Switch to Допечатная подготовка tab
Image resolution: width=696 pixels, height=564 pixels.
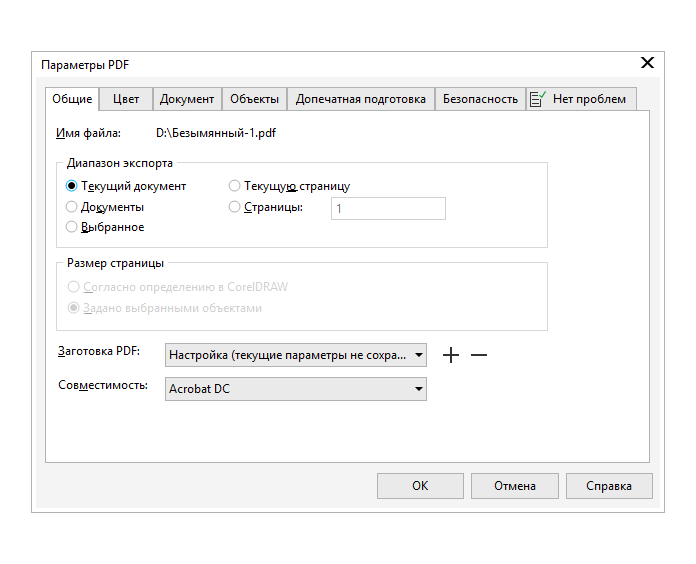(x=361, y=99)
